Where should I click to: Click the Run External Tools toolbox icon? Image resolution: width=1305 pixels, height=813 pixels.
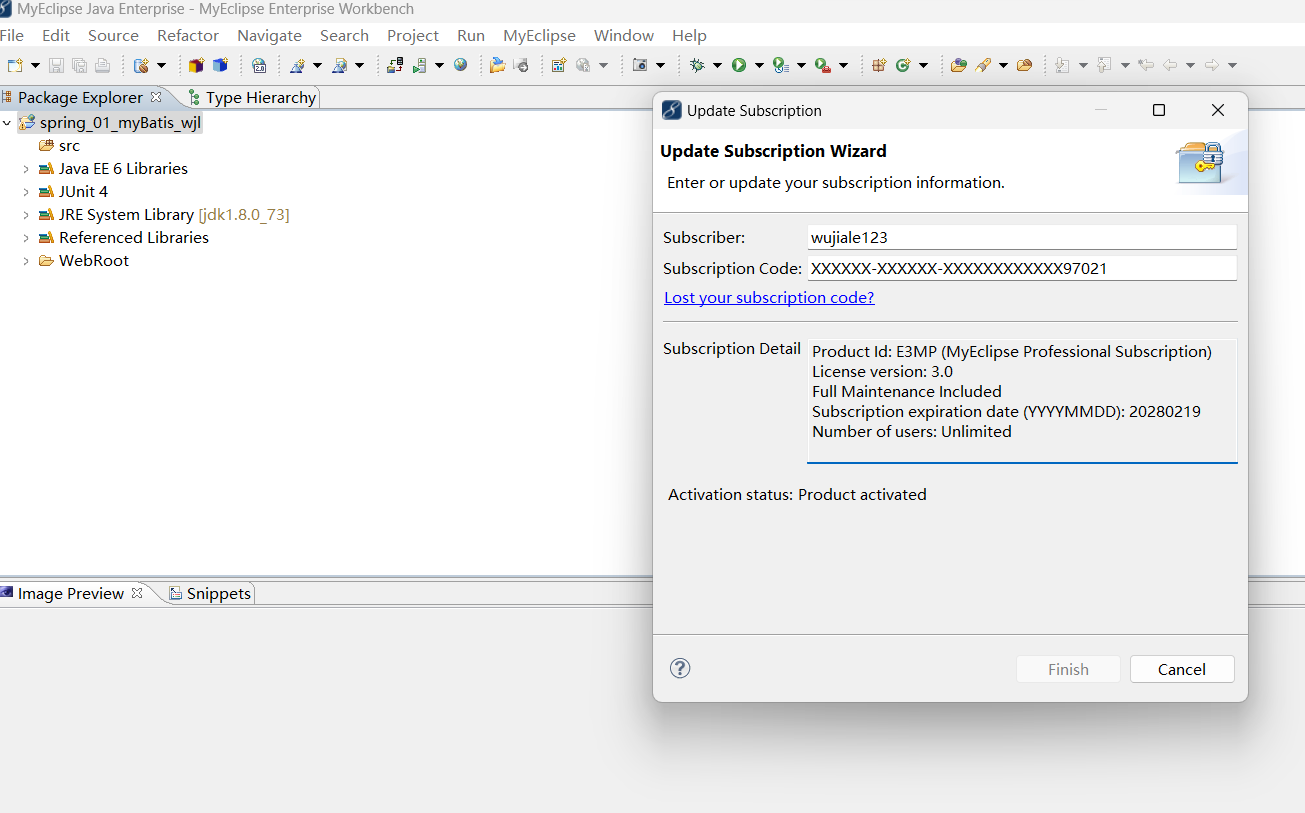pos(822,65)
